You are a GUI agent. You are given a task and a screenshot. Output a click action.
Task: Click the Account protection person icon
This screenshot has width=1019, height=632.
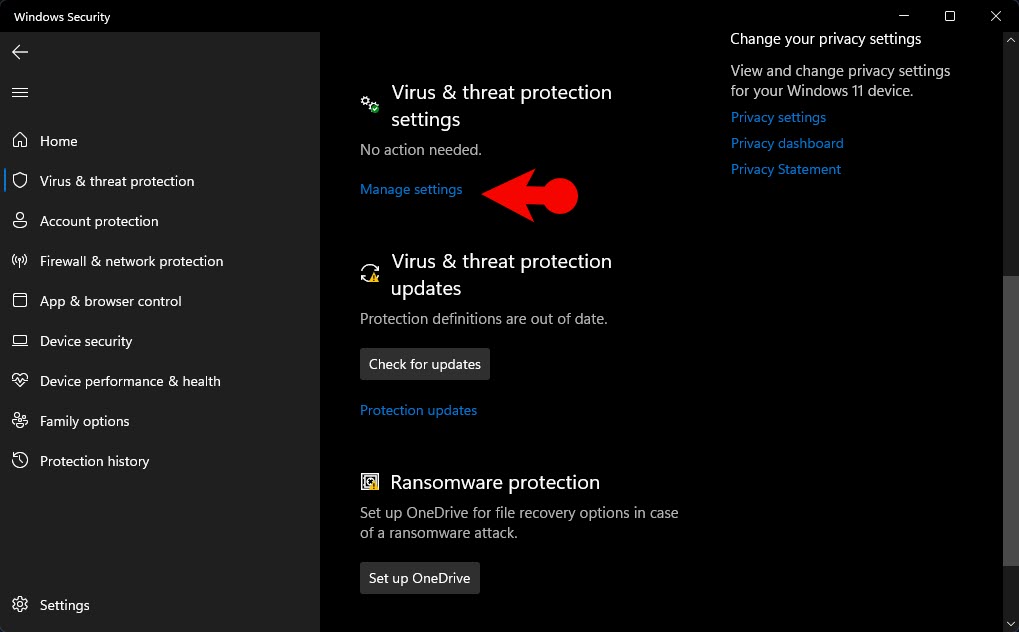(20, 221)
